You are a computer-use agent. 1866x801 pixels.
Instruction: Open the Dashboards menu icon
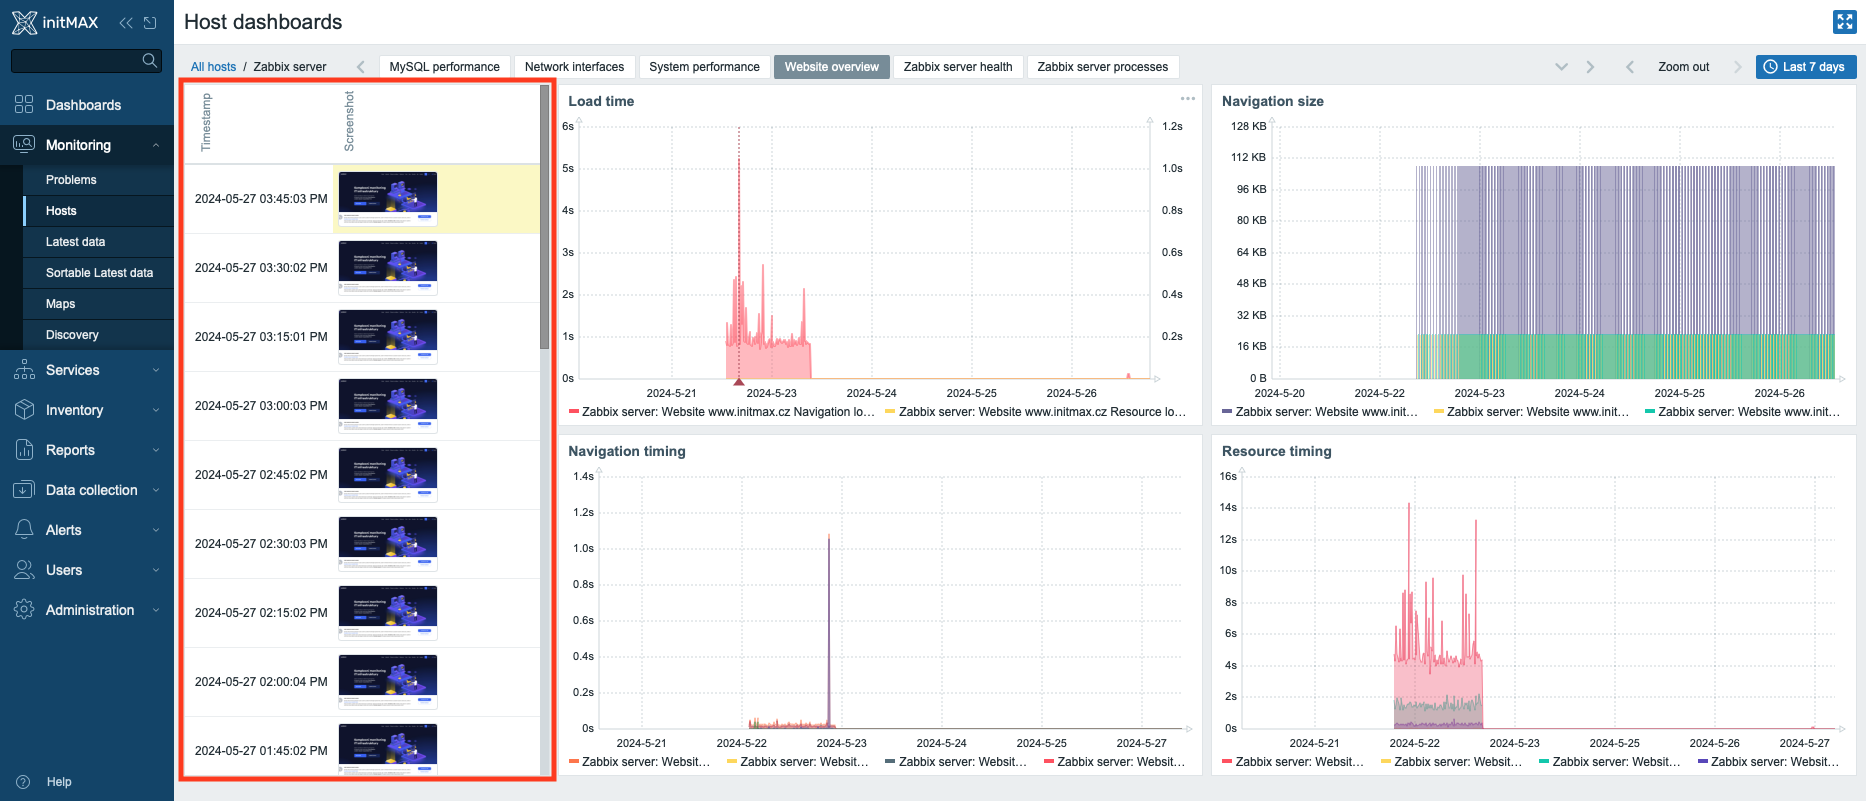pos(24,104)
